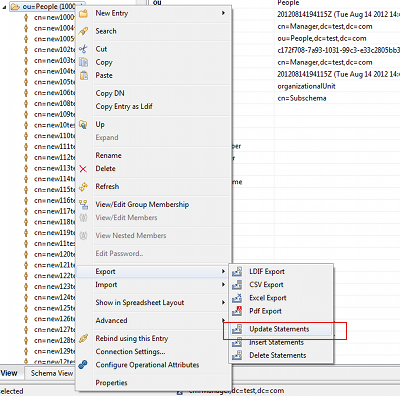Open Connection Settings... entry
The width and height of the screenshot is (400, 396).
[x=130, y=352]
